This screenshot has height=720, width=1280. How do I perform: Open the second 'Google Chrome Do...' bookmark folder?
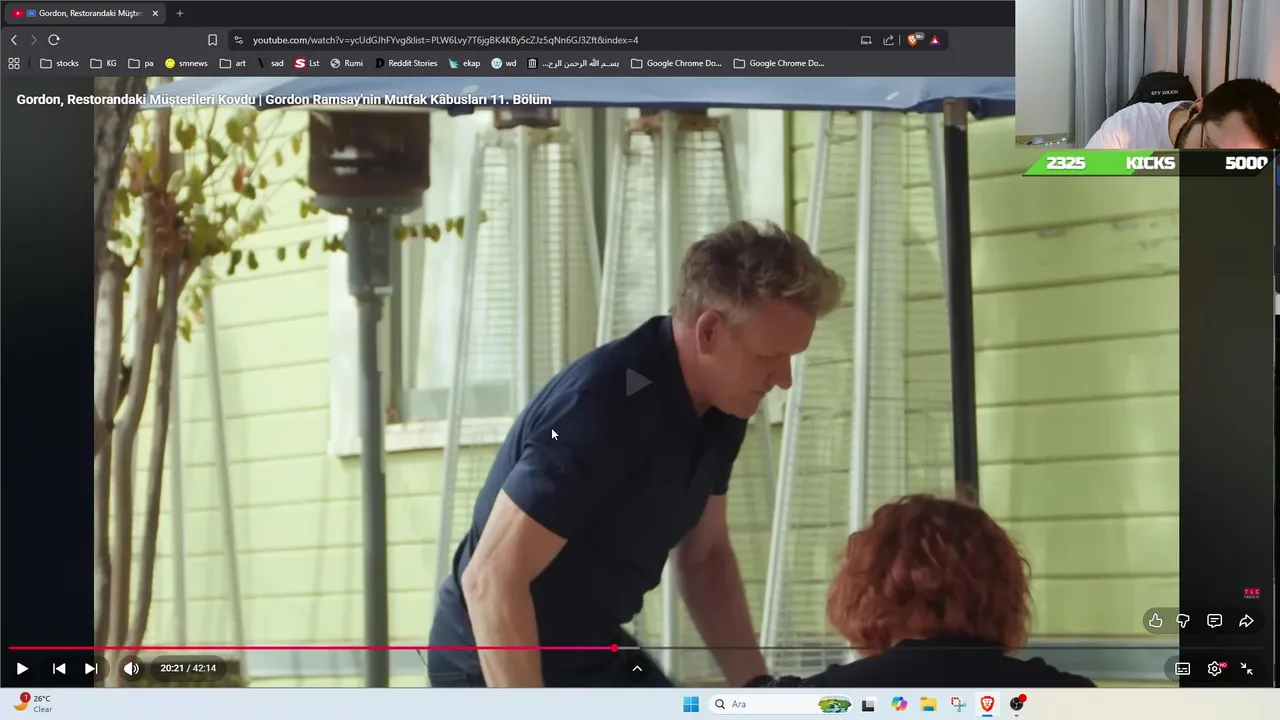pyautogui.click(x=779, y=63)
